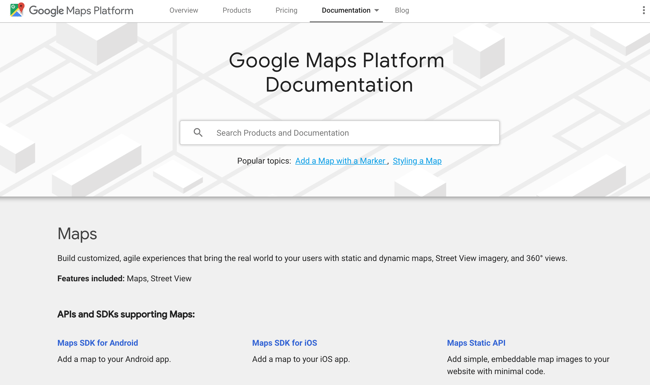Click 'Add simple, embeddable map images' description
Screen dimensions: 650x385
(x=528, y=365)
